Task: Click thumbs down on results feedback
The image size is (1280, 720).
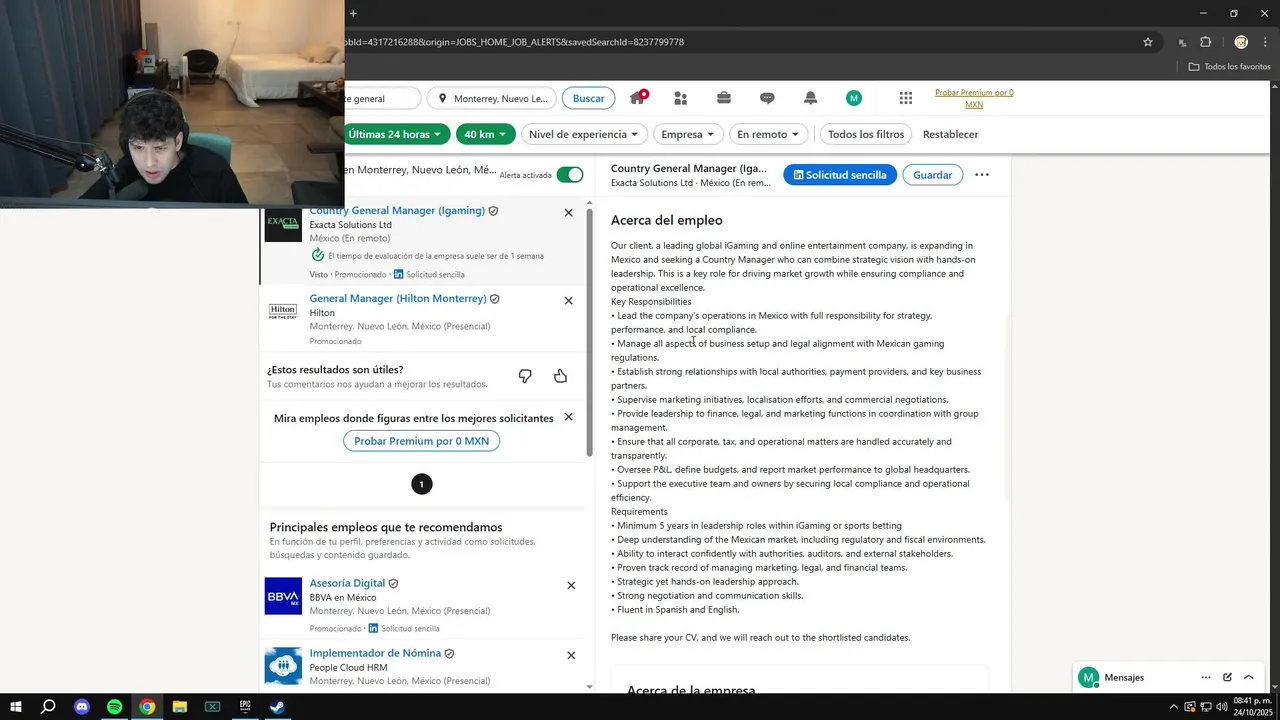Action: 525,376
